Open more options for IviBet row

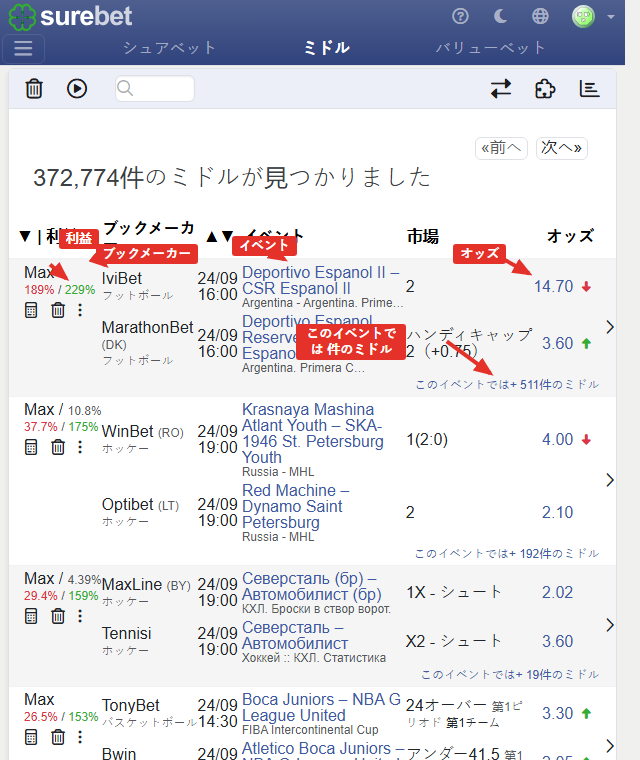(x=80, y=310)
